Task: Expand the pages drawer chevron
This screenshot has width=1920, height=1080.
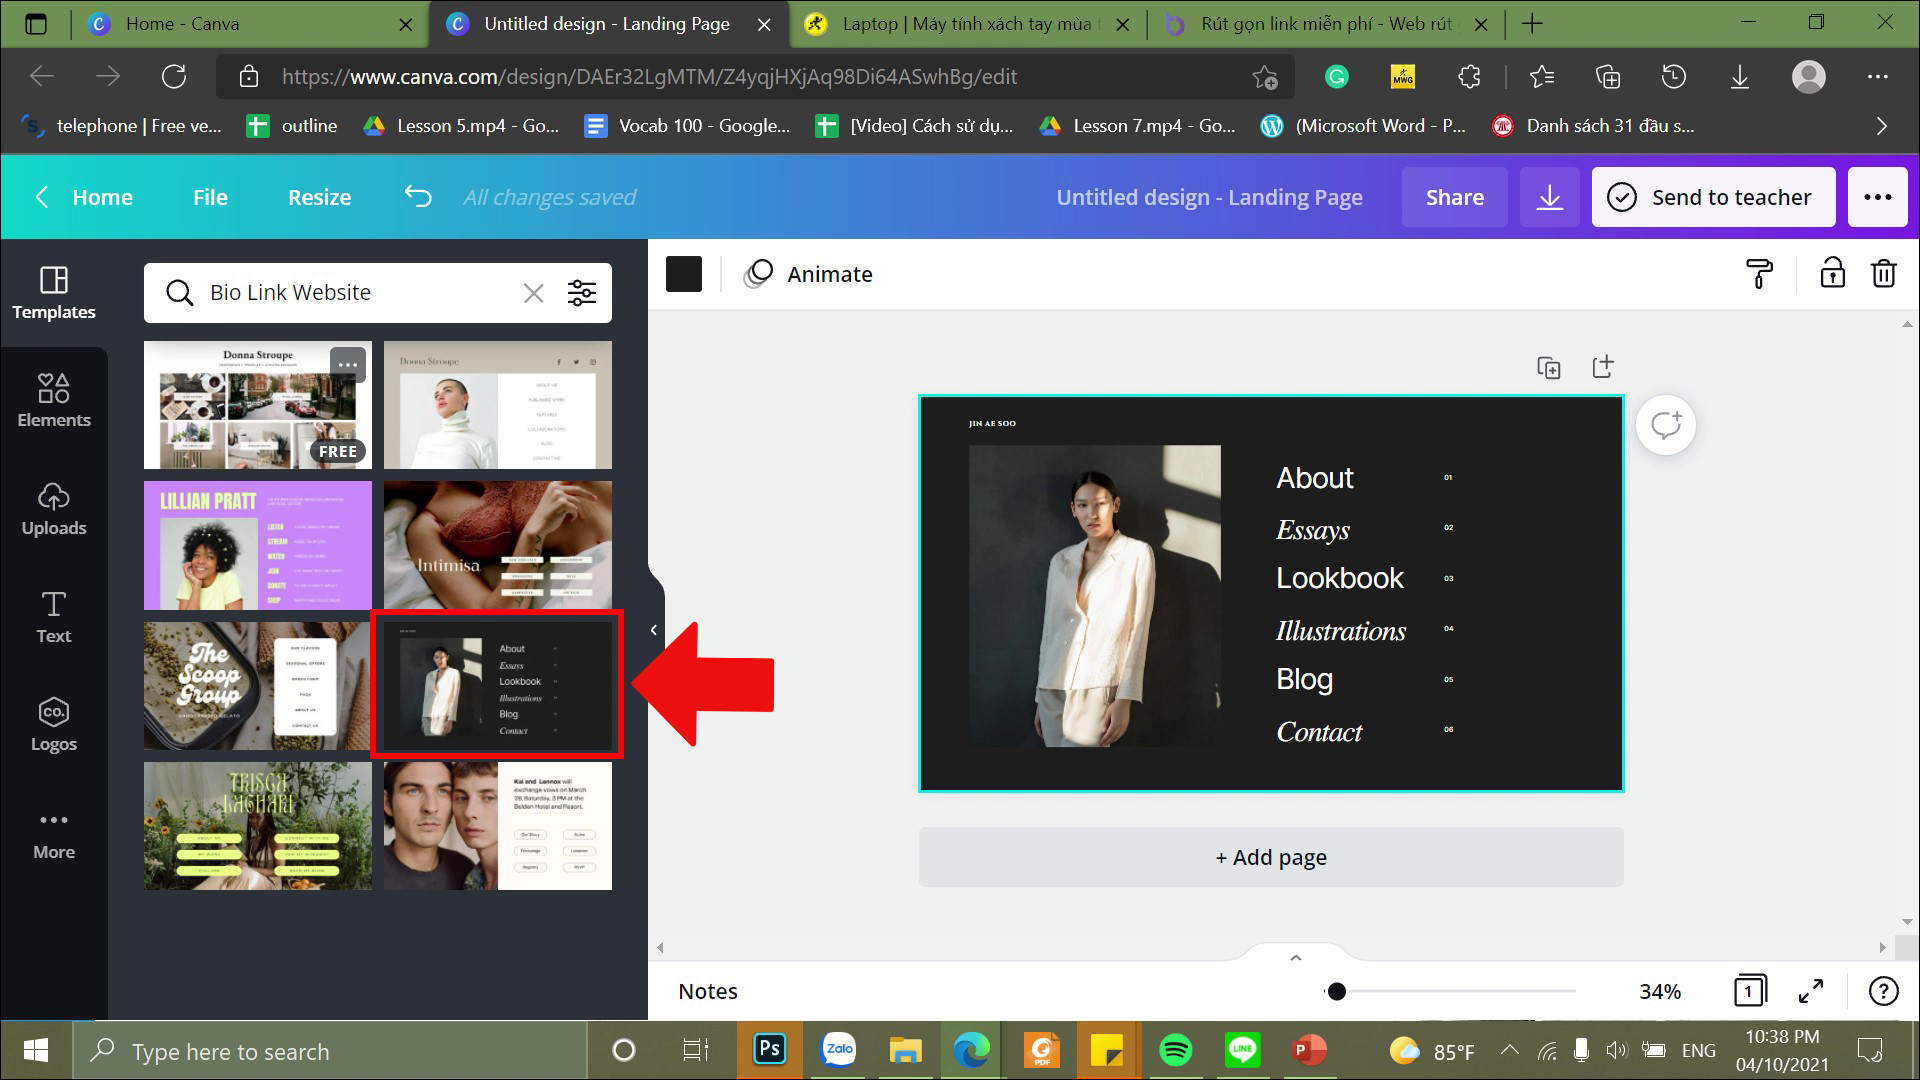Action: click(1295, 957)
